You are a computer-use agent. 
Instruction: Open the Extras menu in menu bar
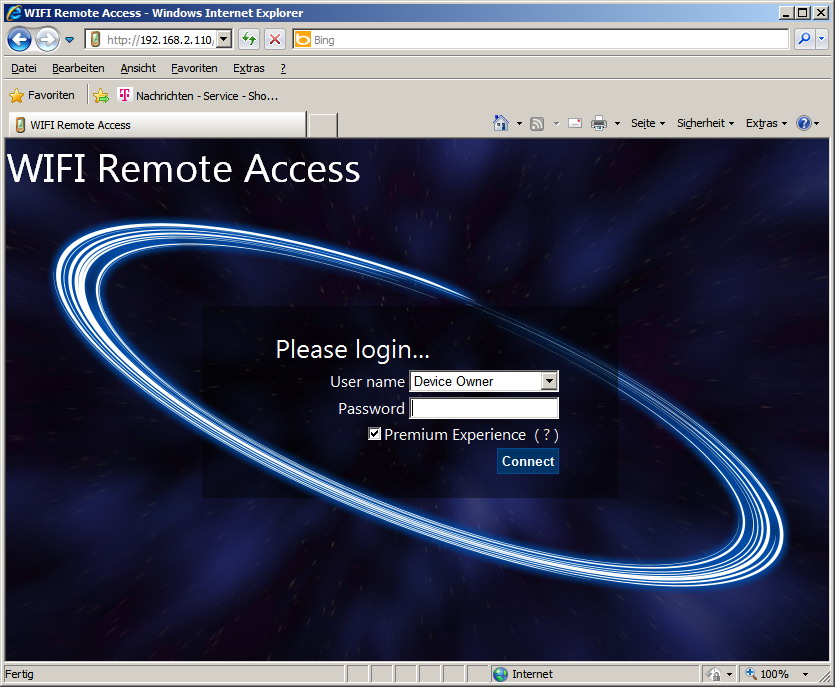click(249, 68)
